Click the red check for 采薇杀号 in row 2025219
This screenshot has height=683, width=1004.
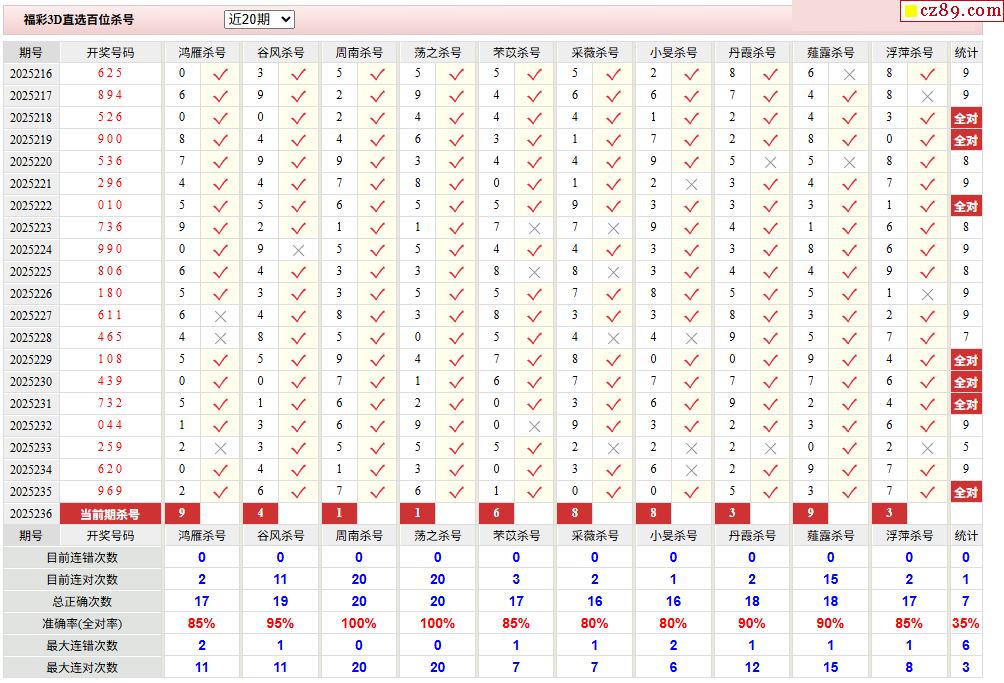pyautogui.click(x=613, y=140)
